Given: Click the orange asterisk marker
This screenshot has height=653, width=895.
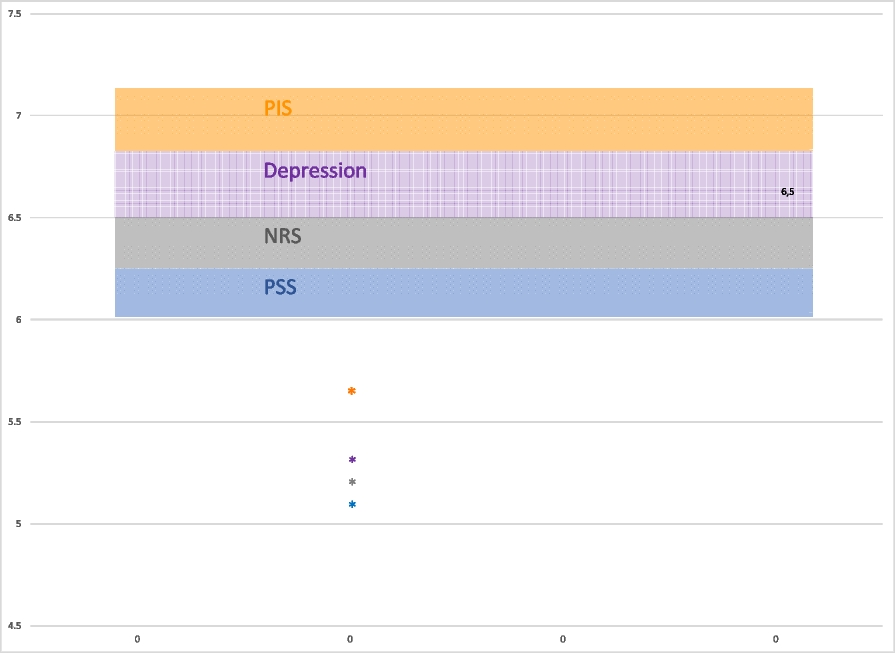Looking at the screenshot, I should click(351, 391).
